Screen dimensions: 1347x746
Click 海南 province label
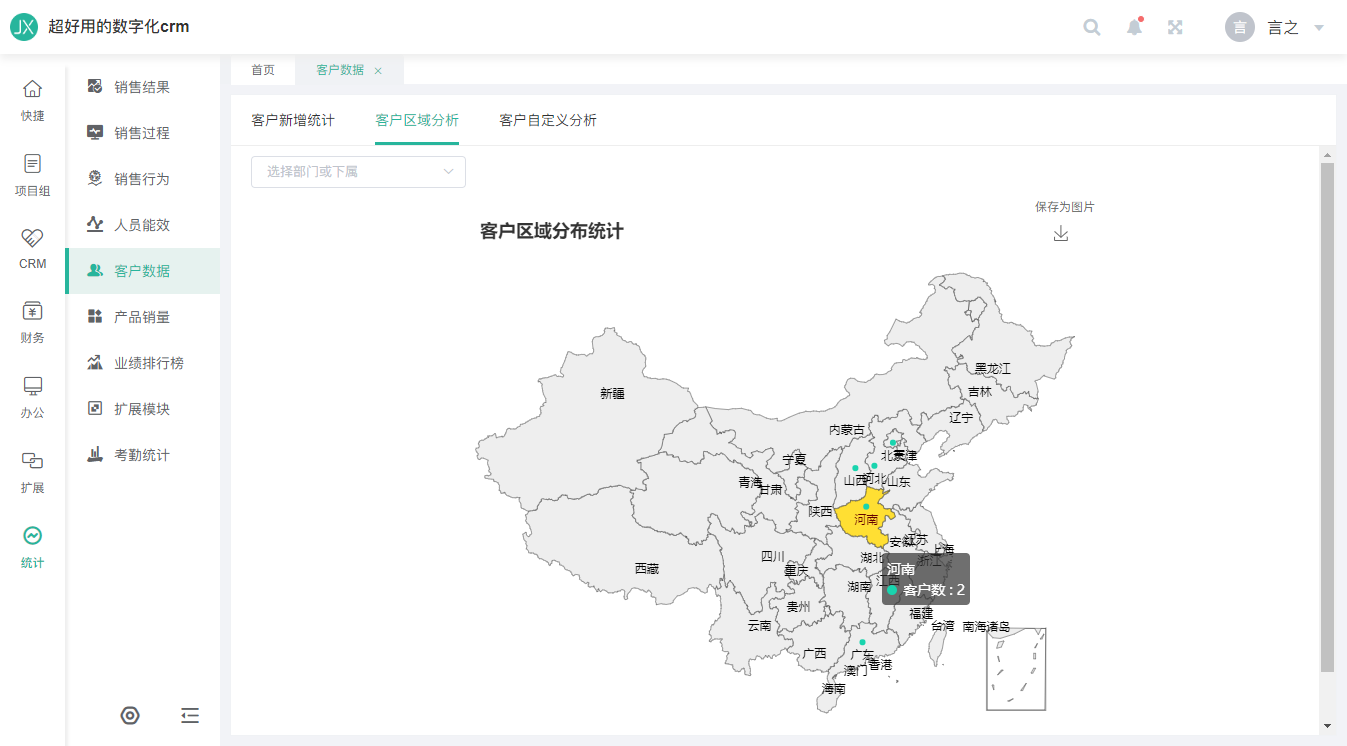(834, 689)
